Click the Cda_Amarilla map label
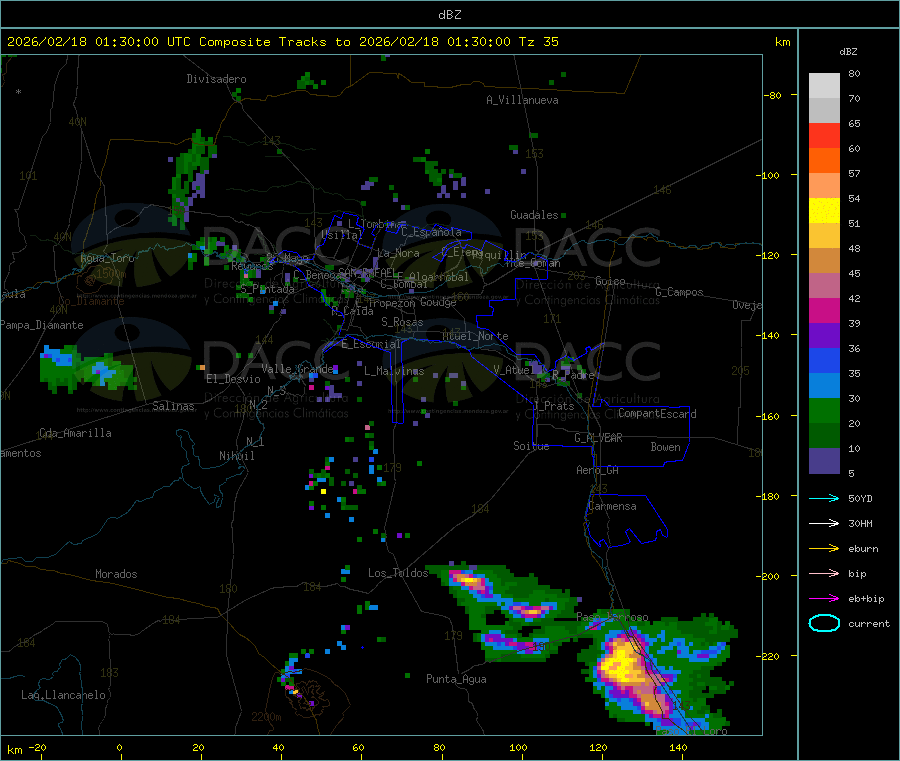Screen dimensions: 900x761 [x=75, y=433]
